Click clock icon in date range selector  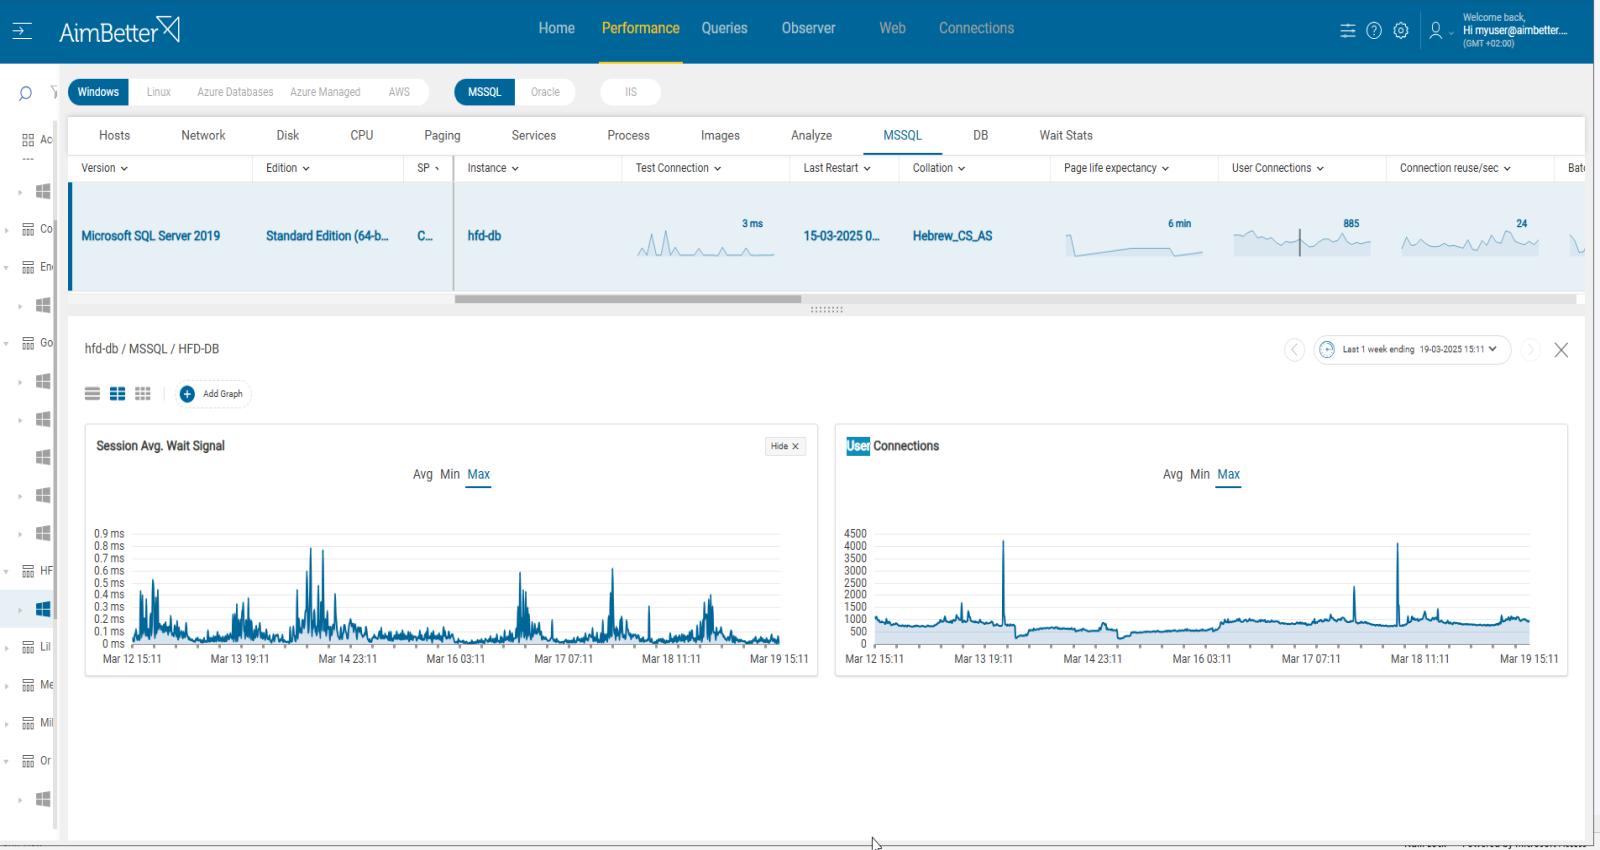[1327, 350]
